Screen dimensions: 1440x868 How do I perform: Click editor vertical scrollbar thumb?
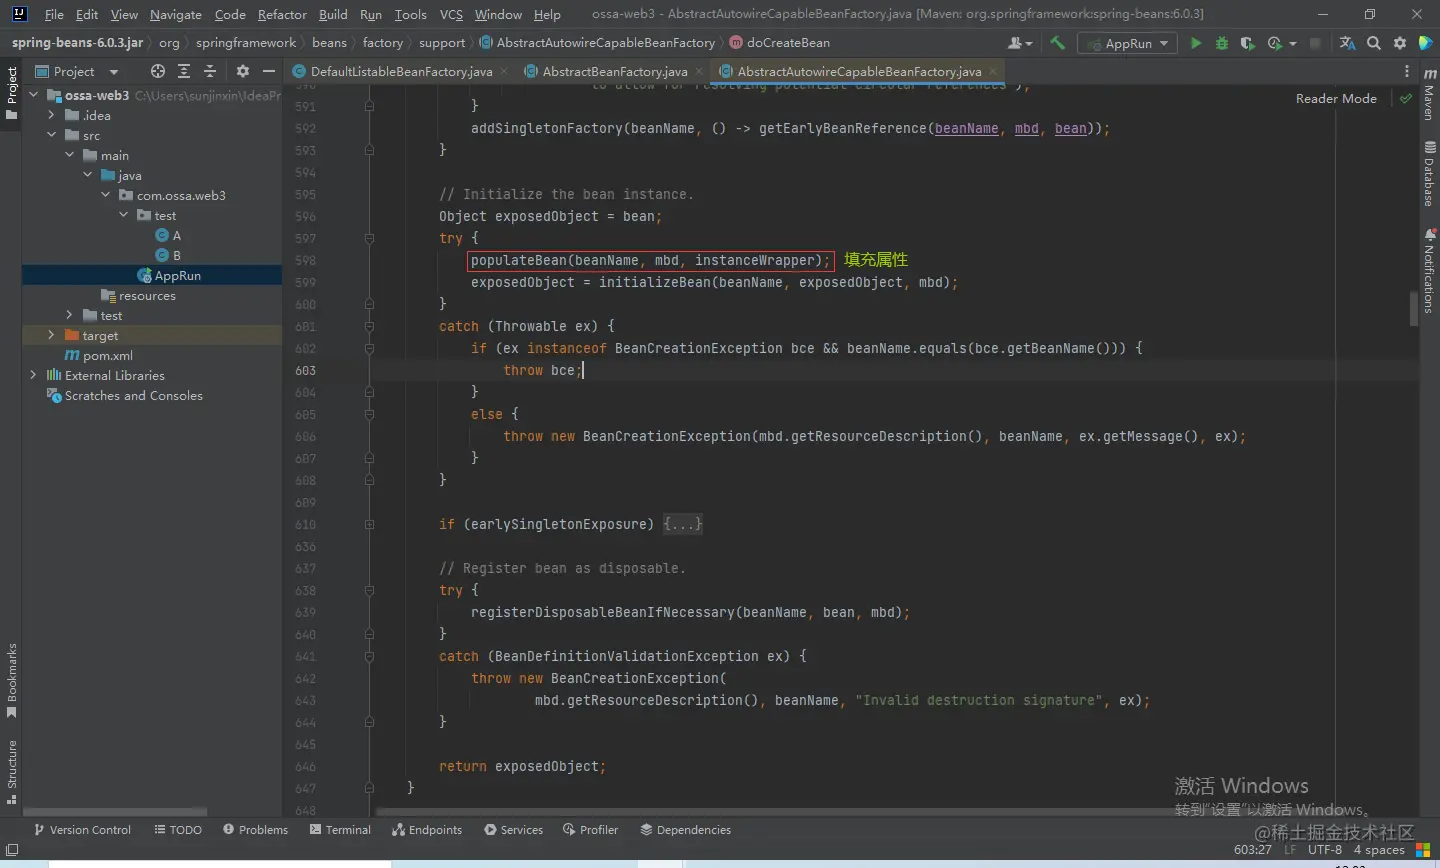[1414, 309]
